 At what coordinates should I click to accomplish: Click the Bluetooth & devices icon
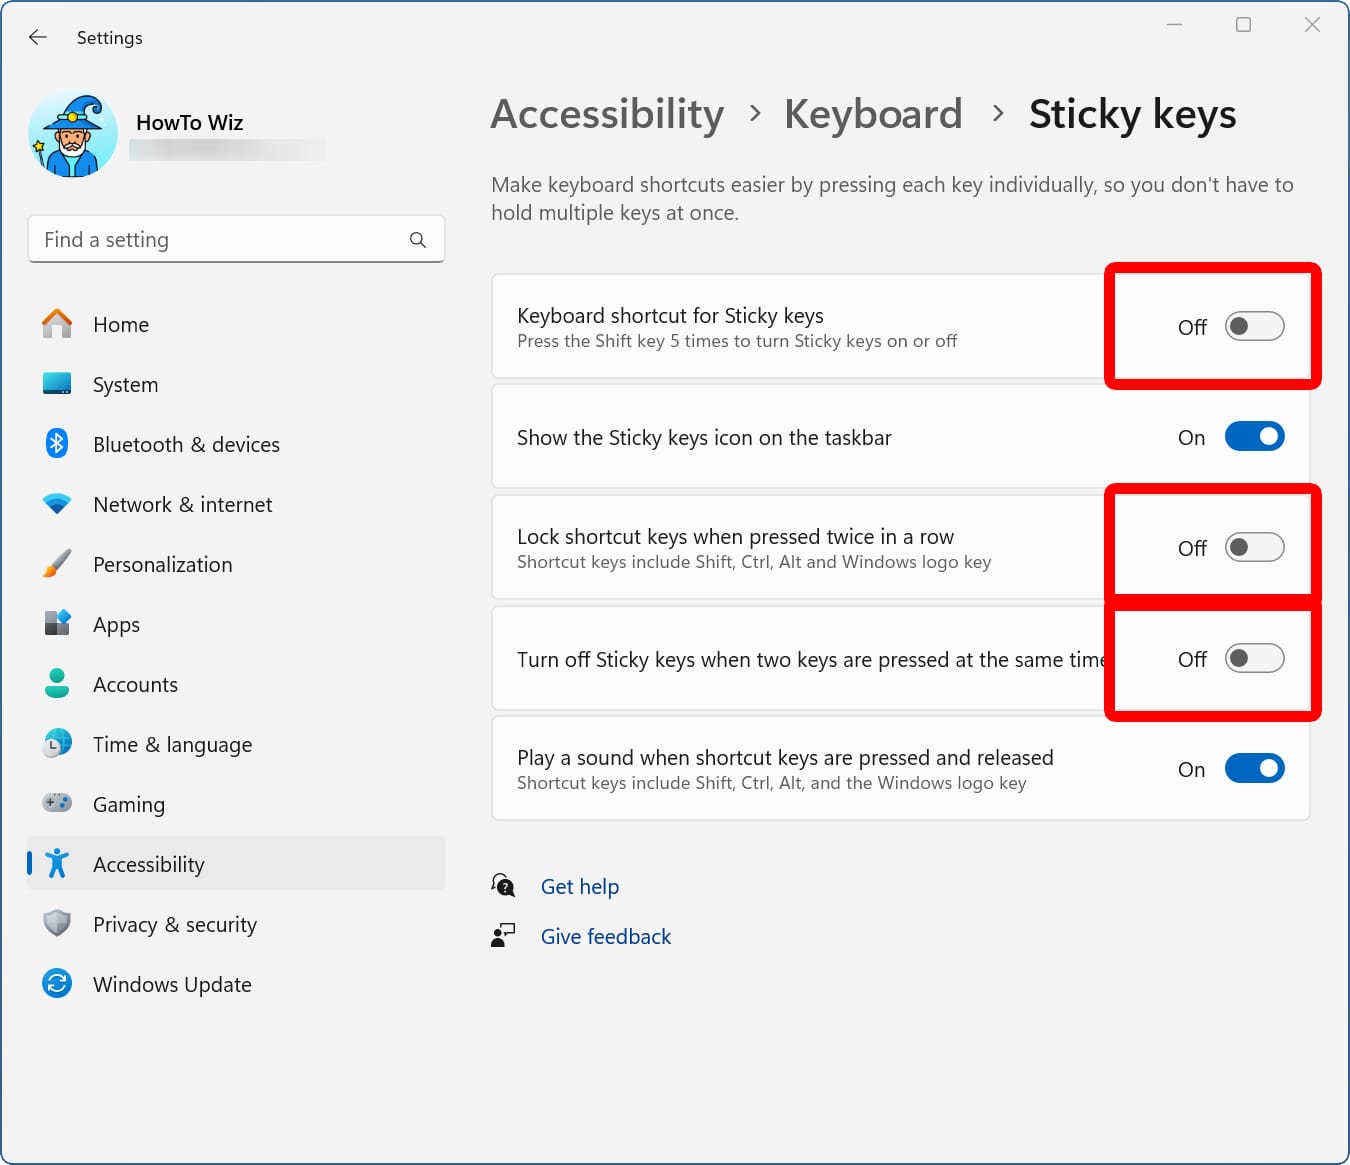[57, 443]
